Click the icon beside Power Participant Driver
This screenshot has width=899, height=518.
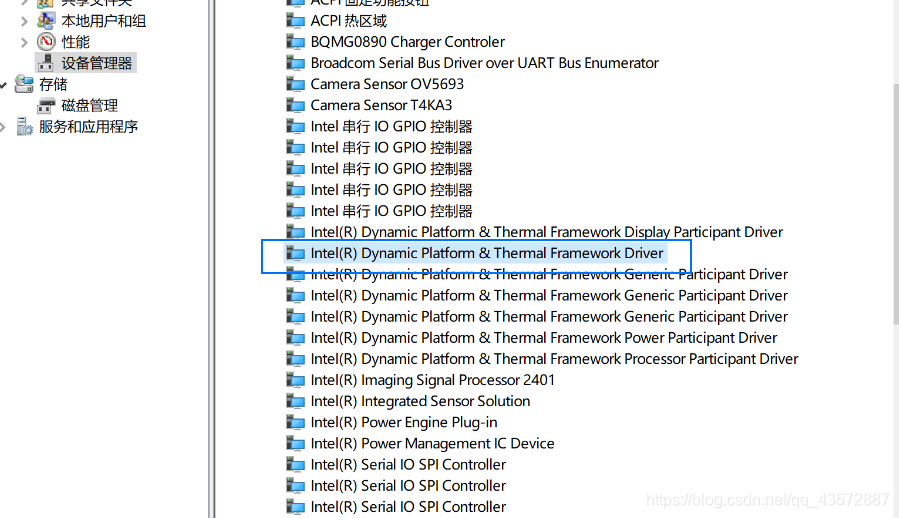[295, 338]
